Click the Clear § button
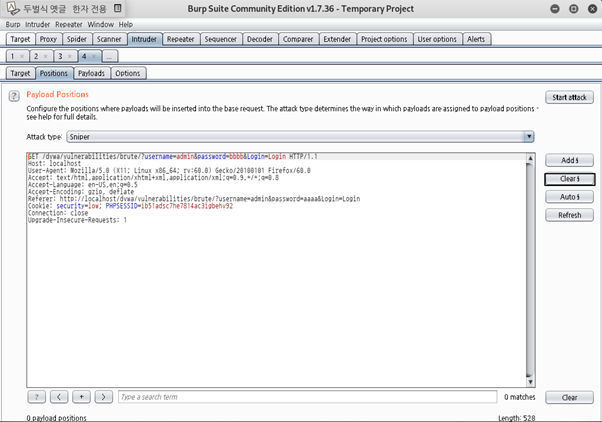The image size is (602, 422). (x=569, y=179)
